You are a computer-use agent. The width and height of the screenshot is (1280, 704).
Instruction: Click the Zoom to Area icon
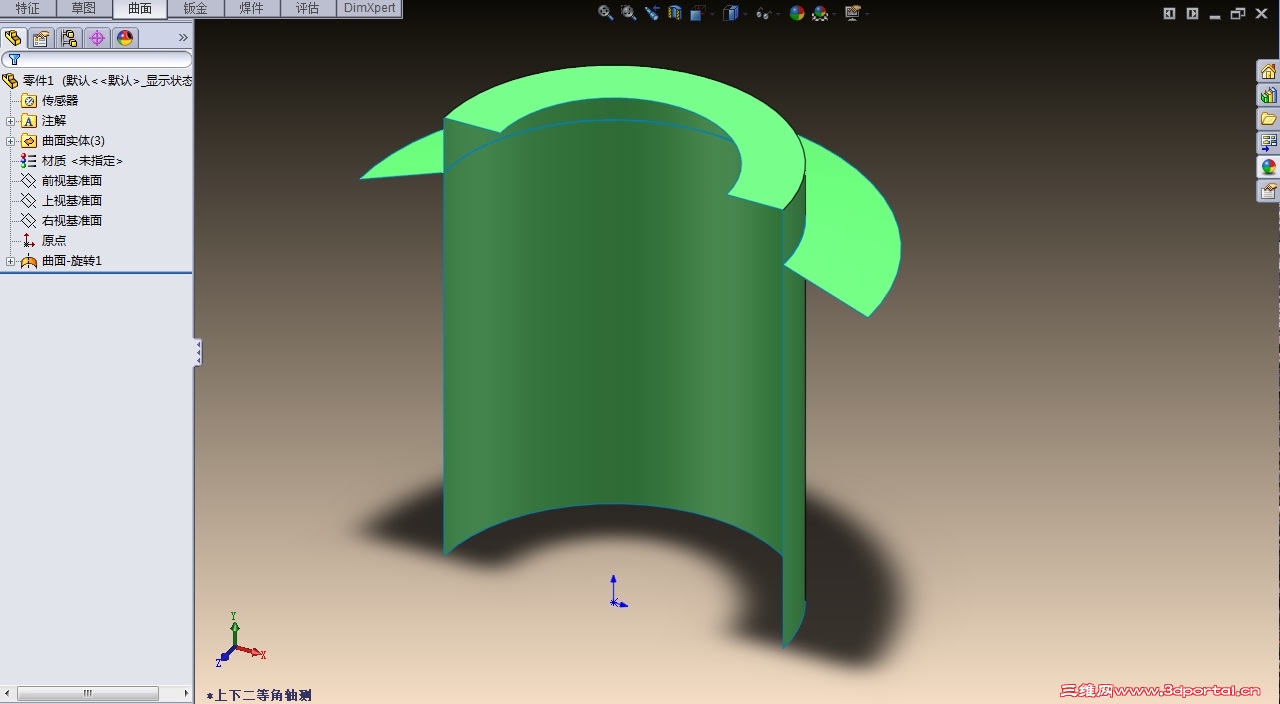(628, 13)
